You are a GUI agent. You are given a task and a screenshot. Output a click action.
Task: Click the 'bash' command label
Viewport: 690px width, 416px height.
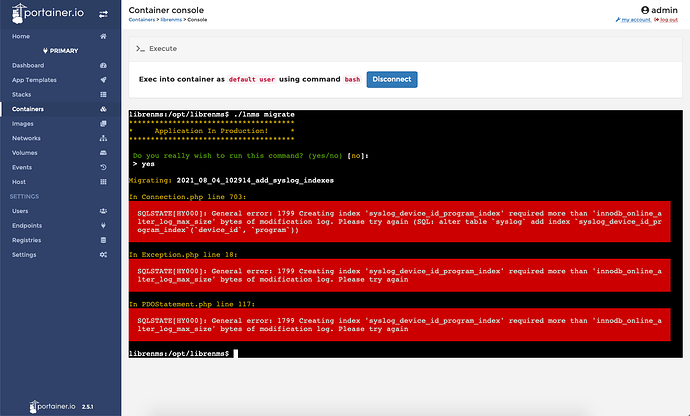coord(352,79)
